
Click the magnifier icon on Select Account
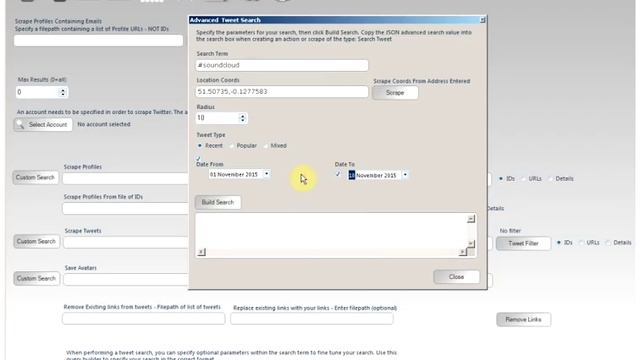[20, 124]
